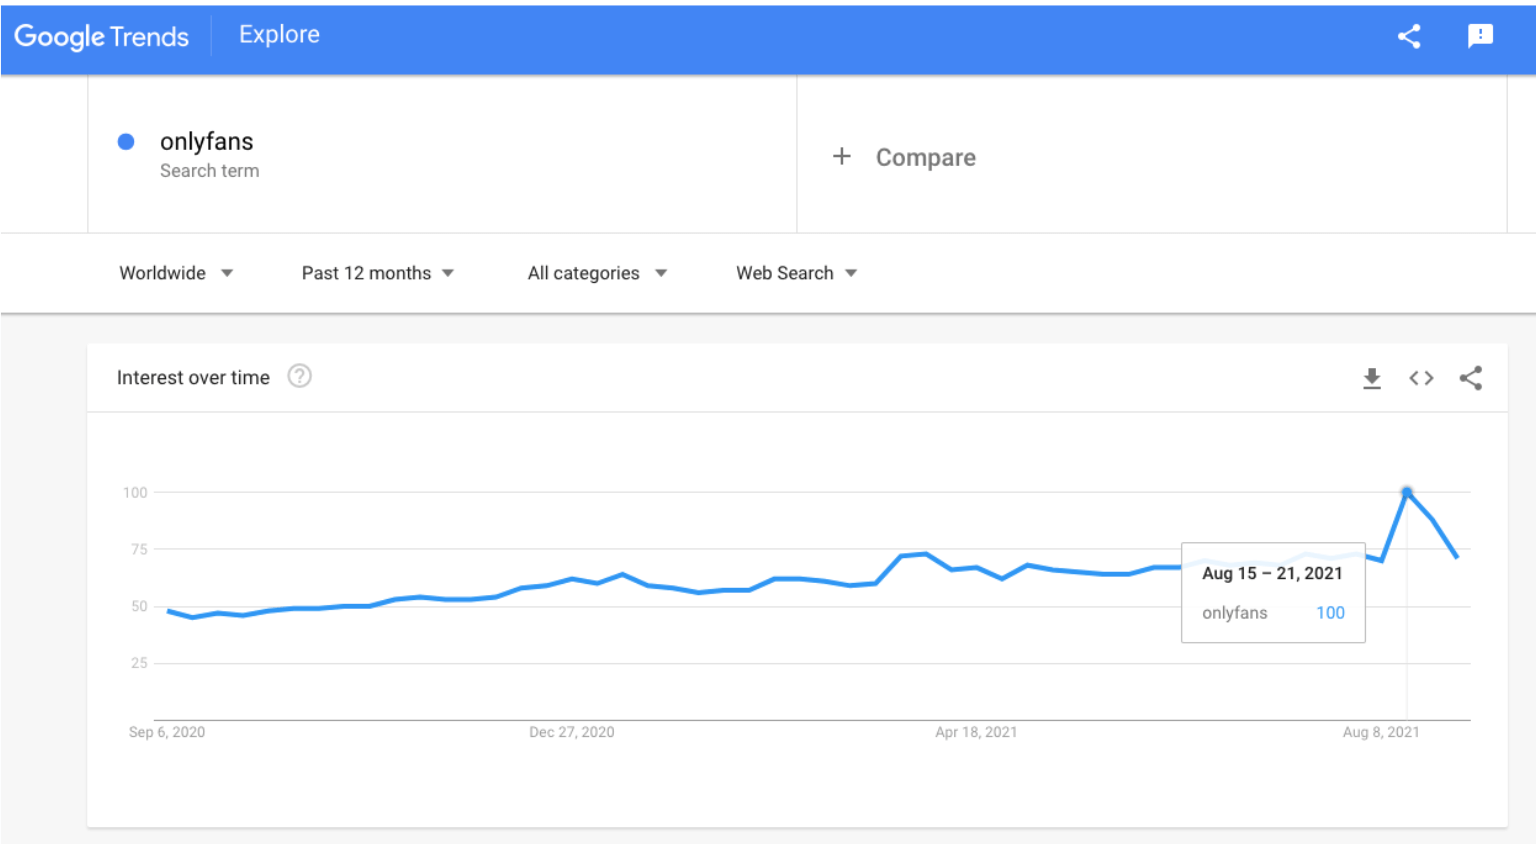The width and height of the screenshot is (1536, 844).
Task: Click the blue dot next to onlyfans
Action: (x=126, y=141)
